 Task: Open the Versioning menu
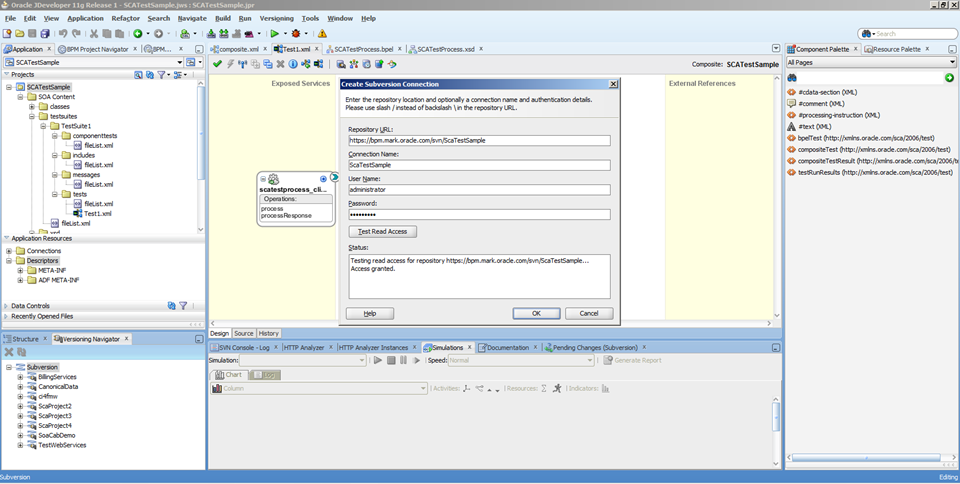point(276,18)
